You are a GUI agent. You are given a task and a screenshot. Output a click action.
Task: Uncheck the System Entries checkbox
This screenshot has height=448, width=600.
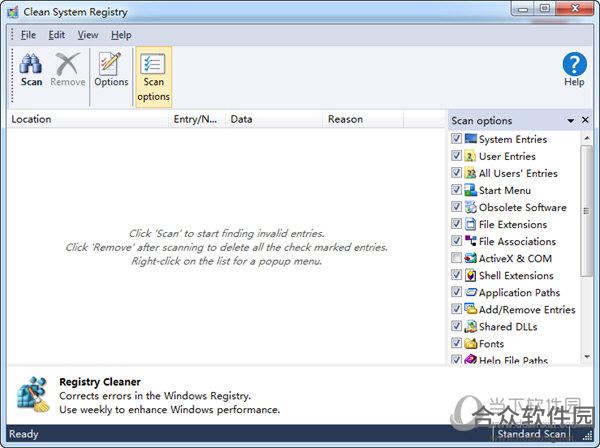(x=456, y=138)
